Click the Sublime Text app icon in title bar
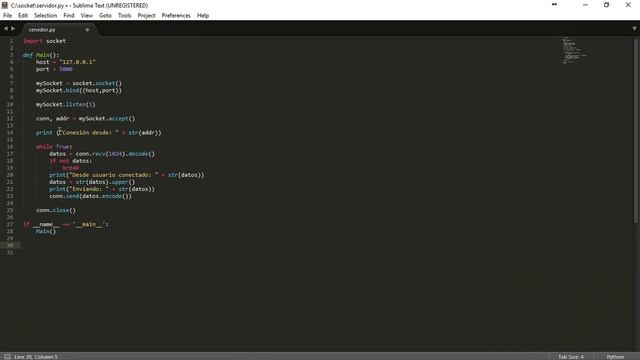Image resolution: width=640 pixels, height=360 pixels. click(x=5, y=5)
